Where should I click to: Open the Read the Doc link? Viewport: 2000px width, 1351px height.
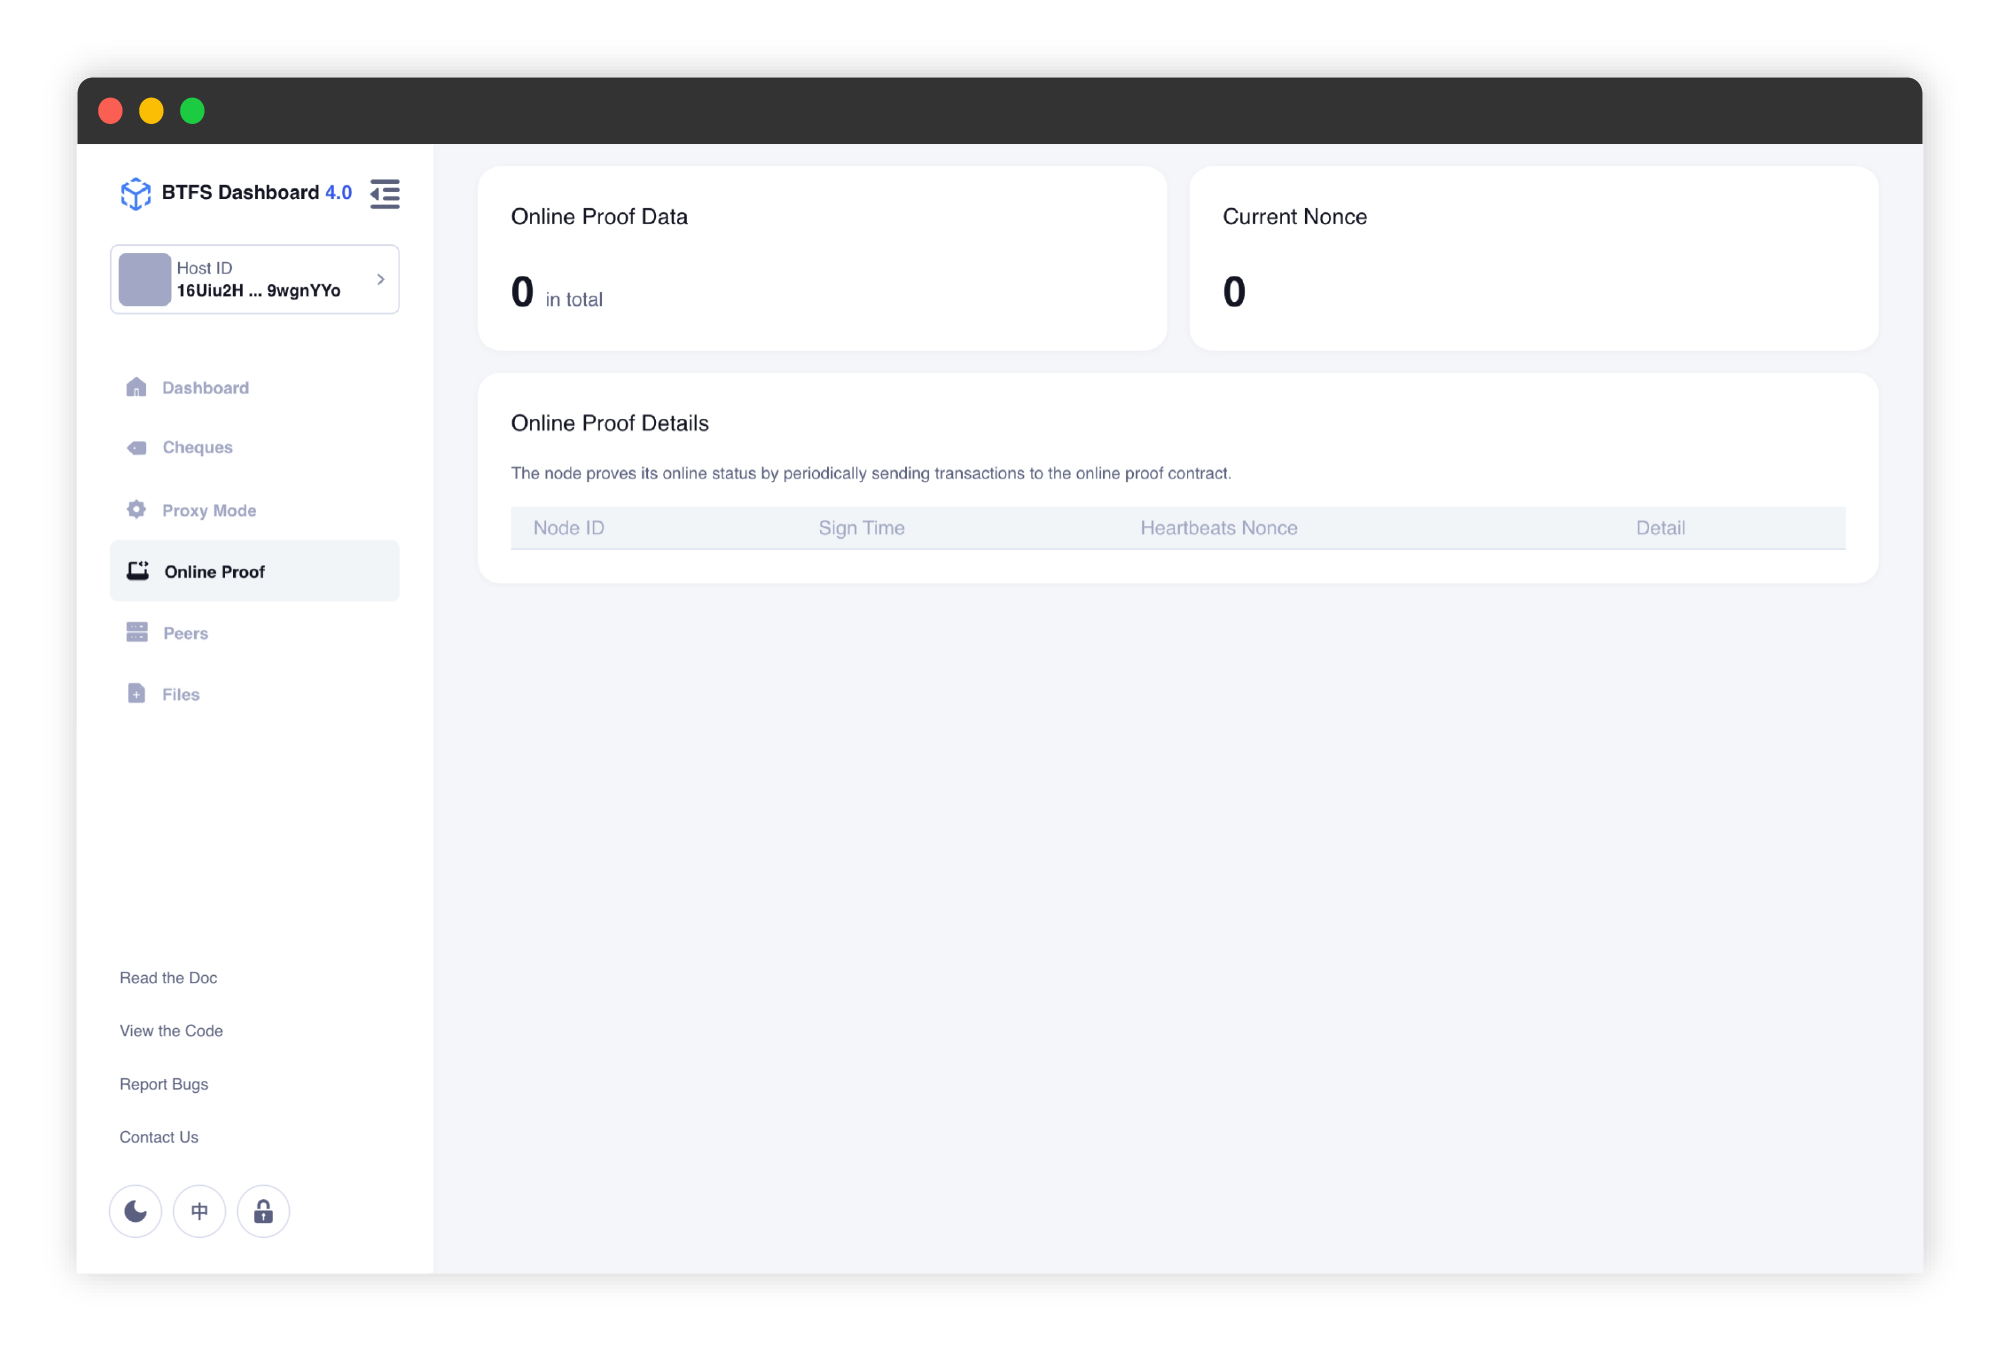tap(168, 977)
